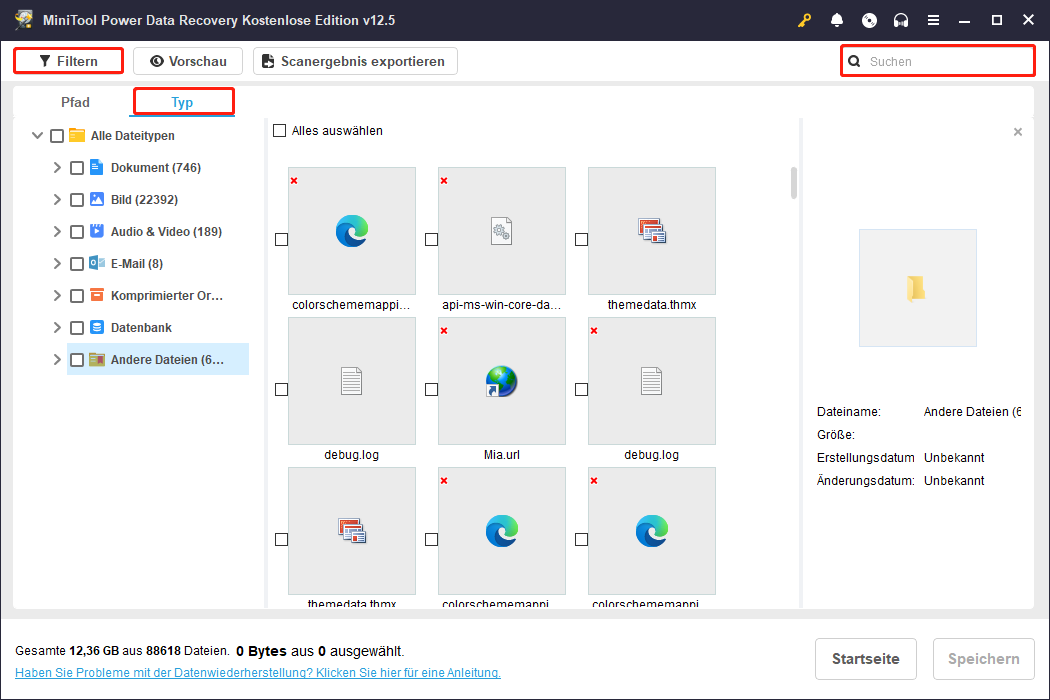Expand the Dokument (746) node
Viewport: 1050px width, 700px height.
[x=57, y=167]
